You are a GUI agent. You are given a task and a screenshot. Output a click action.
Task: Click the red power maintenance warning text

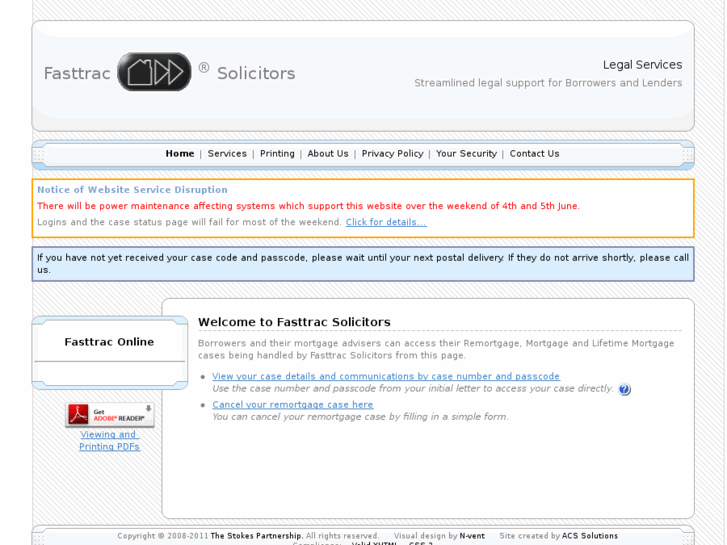308,206
